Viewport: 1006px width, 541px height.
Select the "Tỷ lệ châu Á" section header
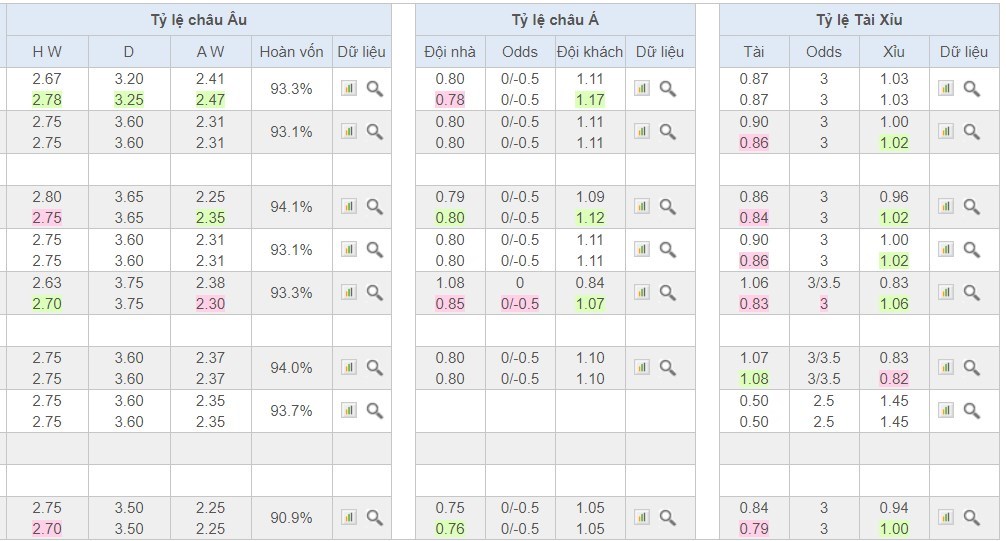555,19
